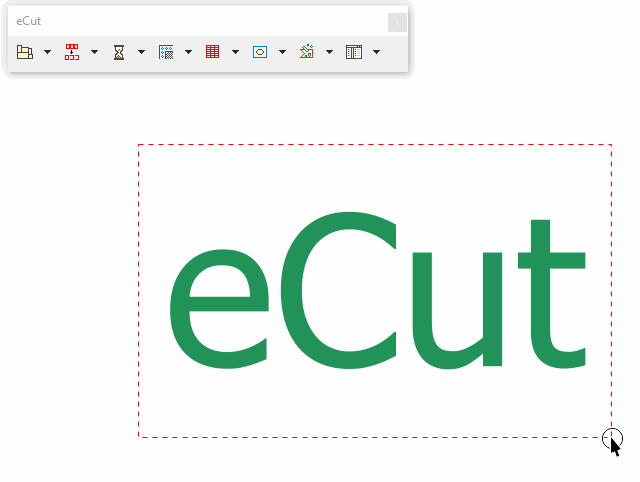Image resolution: width=640 pixels, height=482 pixels.
Task: Click the hourglass icon in eCut toolbar
Action: click(x=119, y=52)
